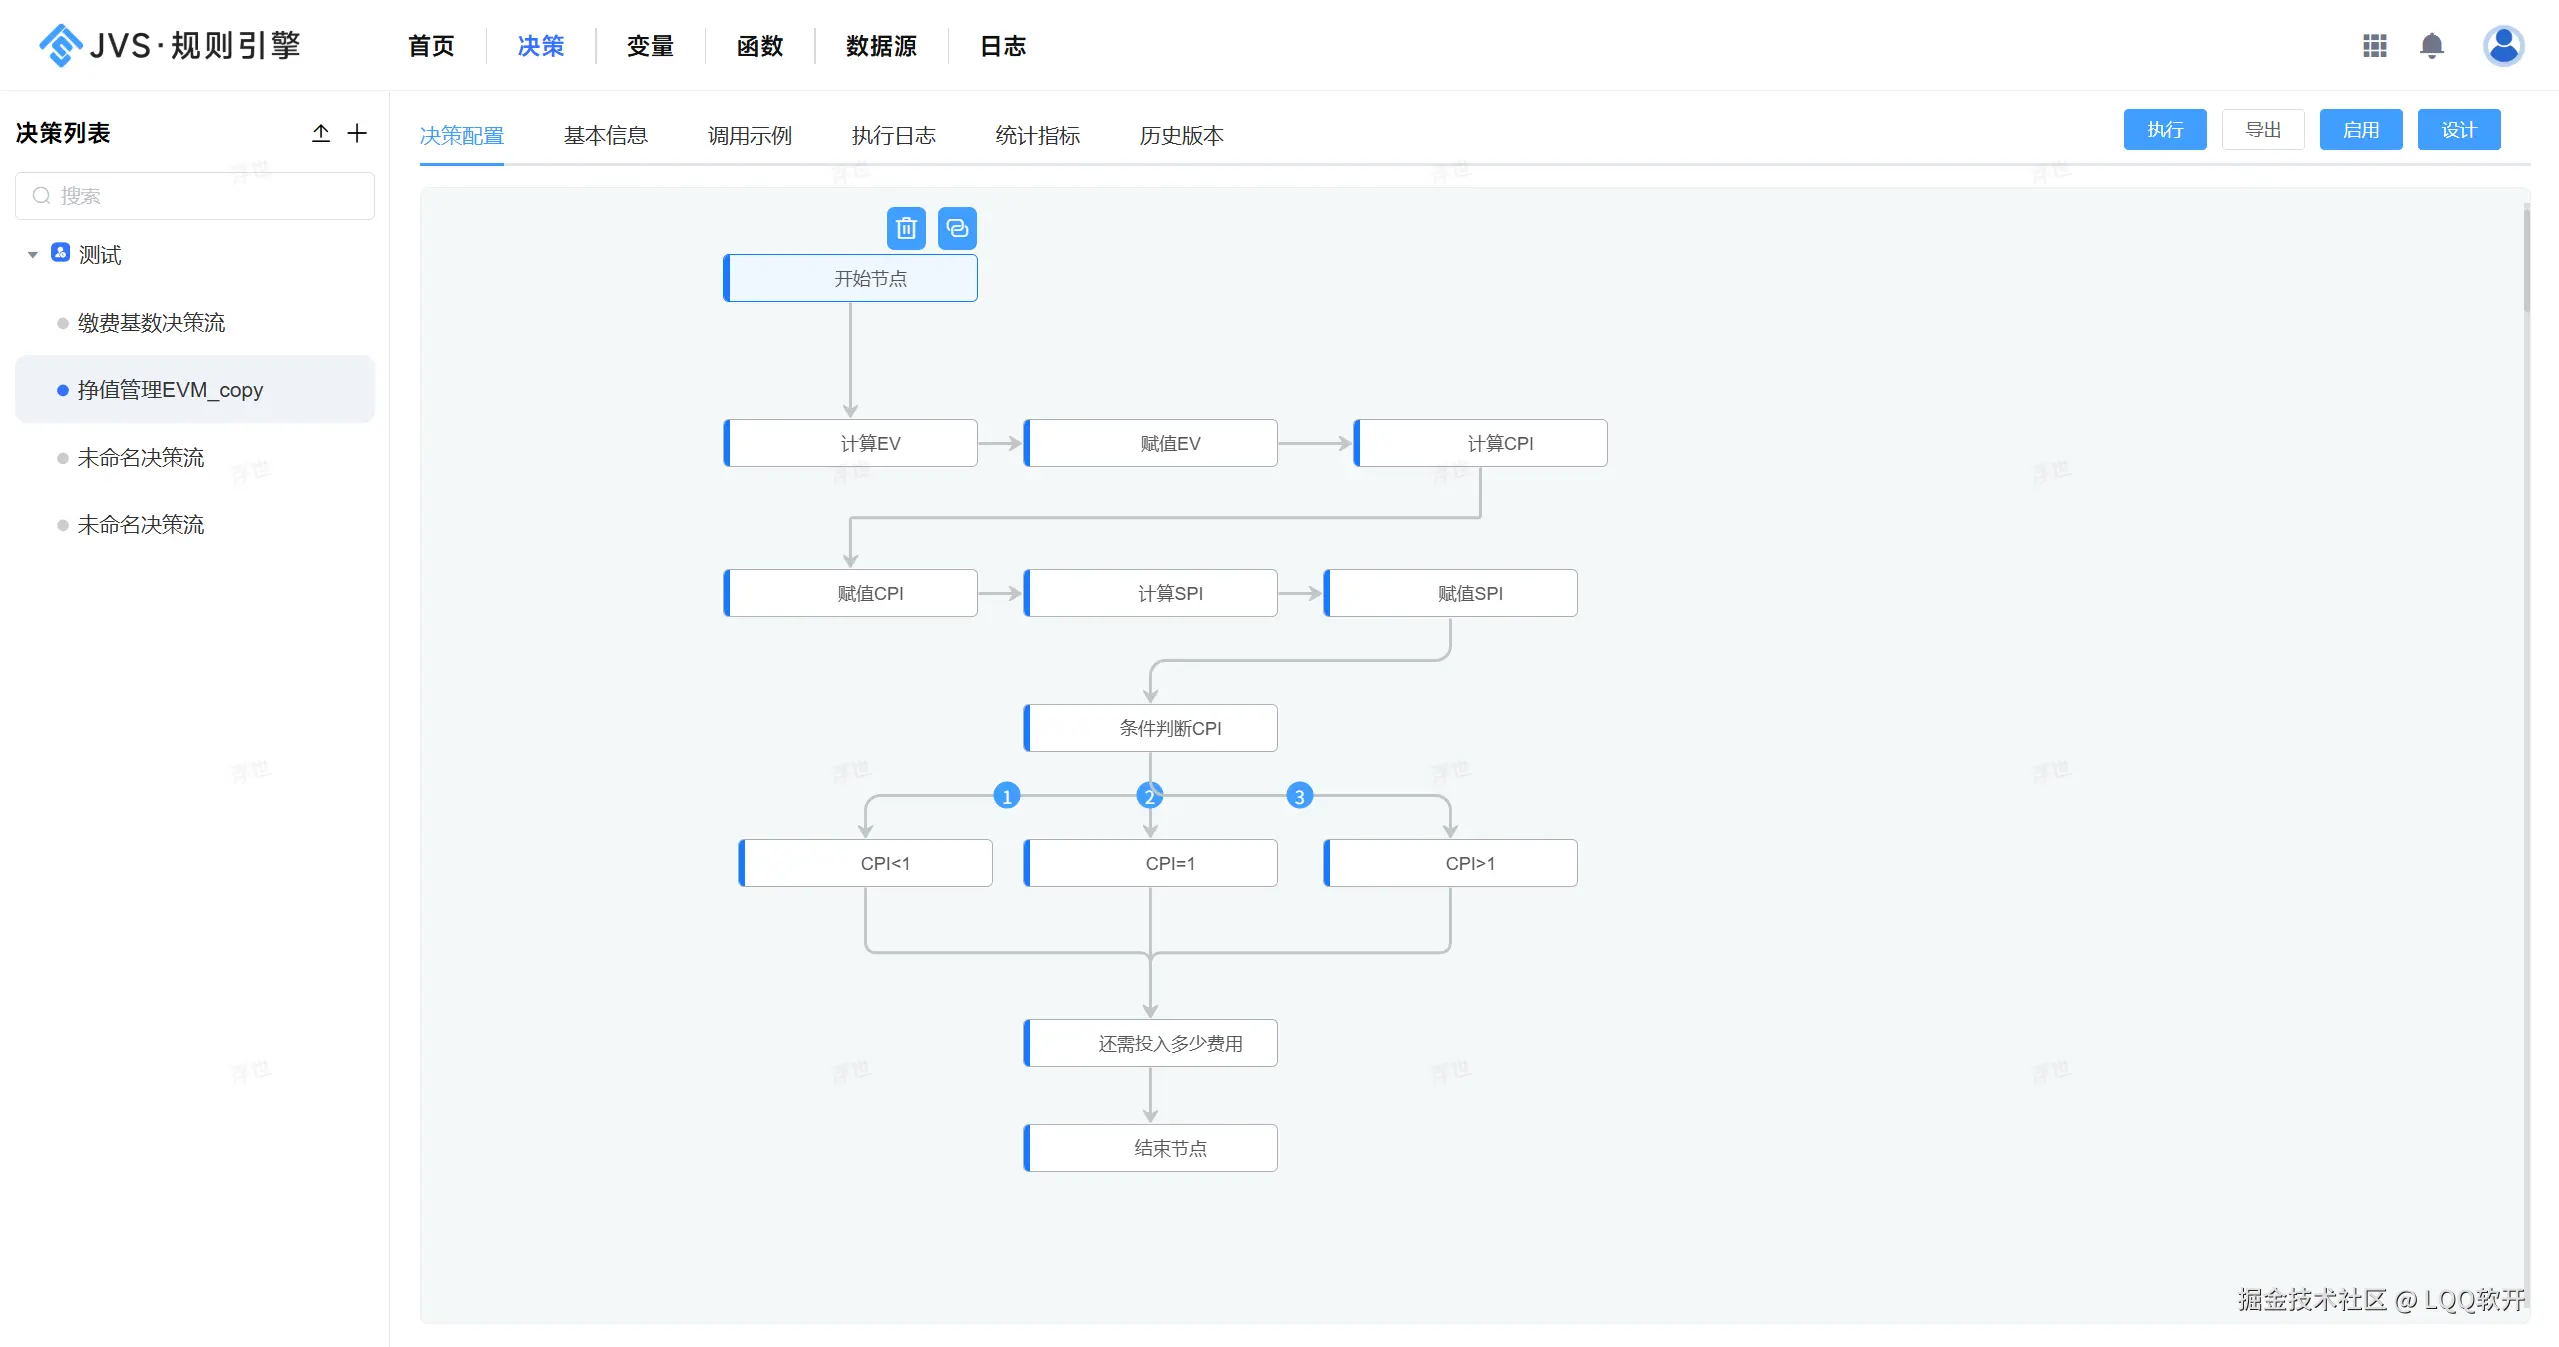The height and width of the screenshot is (1347, 2559).
Task: Click branch marker number 1
Action: pos(1007,796)
